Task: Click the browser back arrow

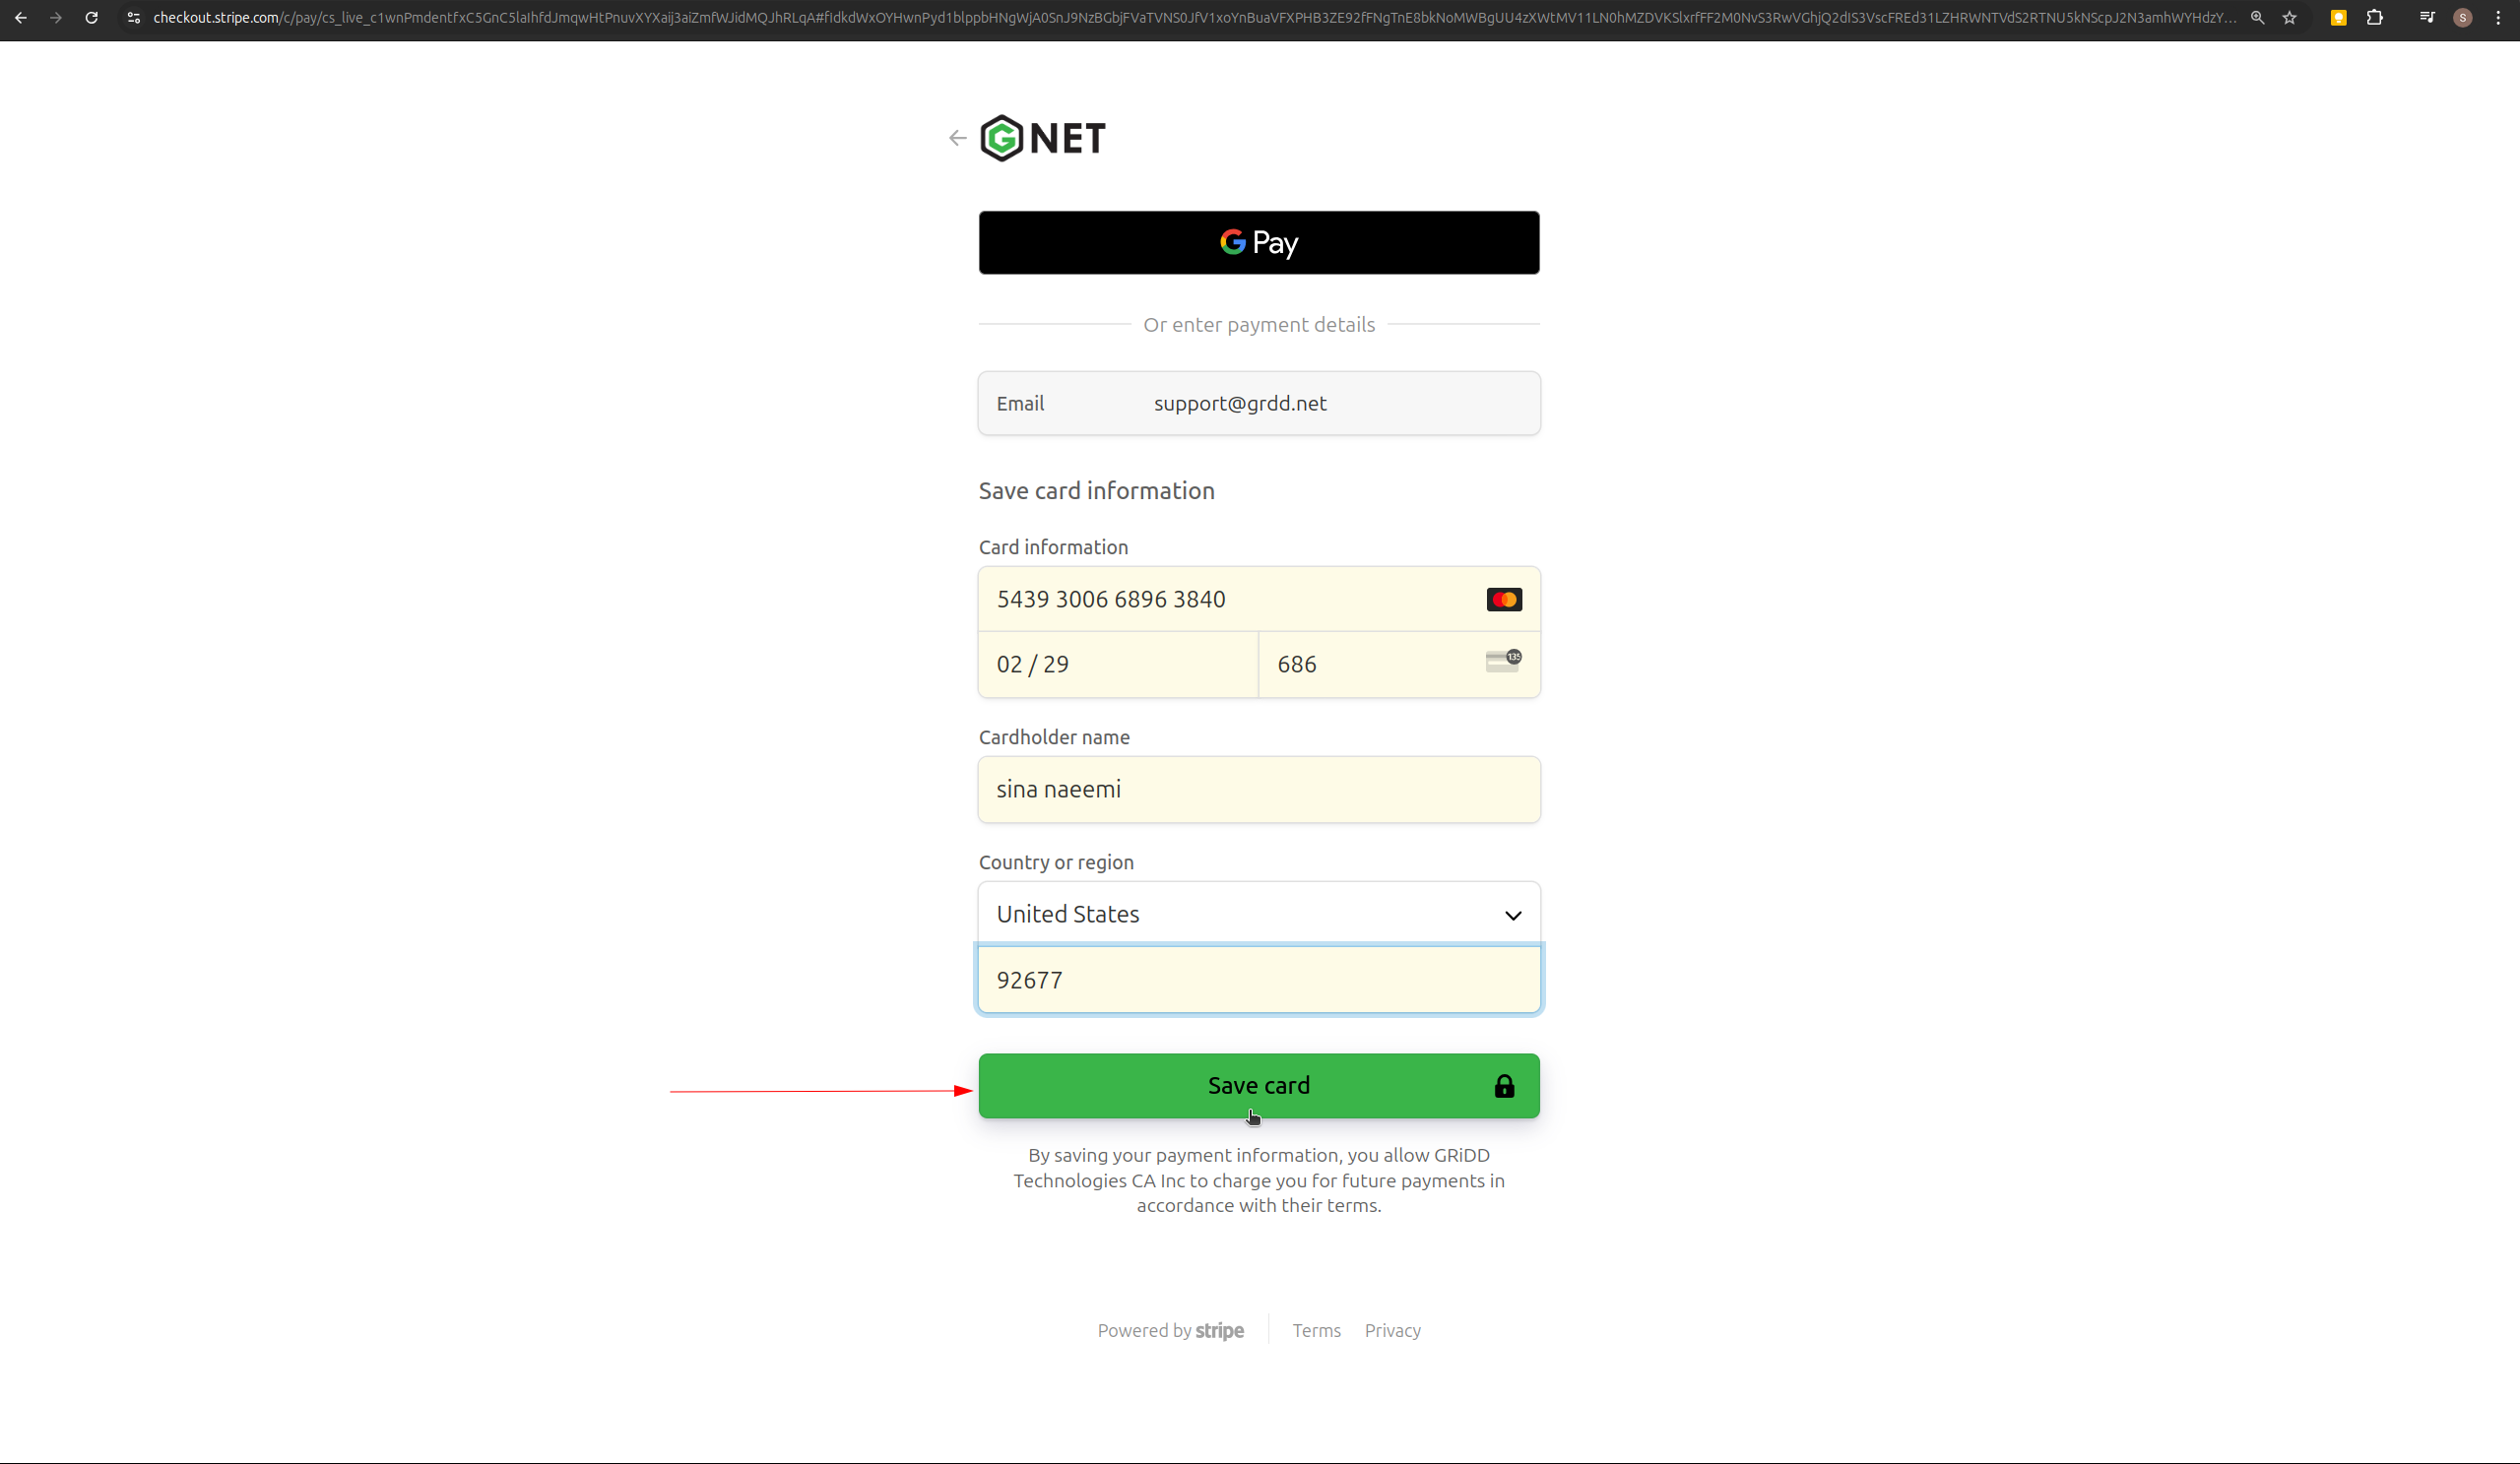Action: (x=21, y=18)
